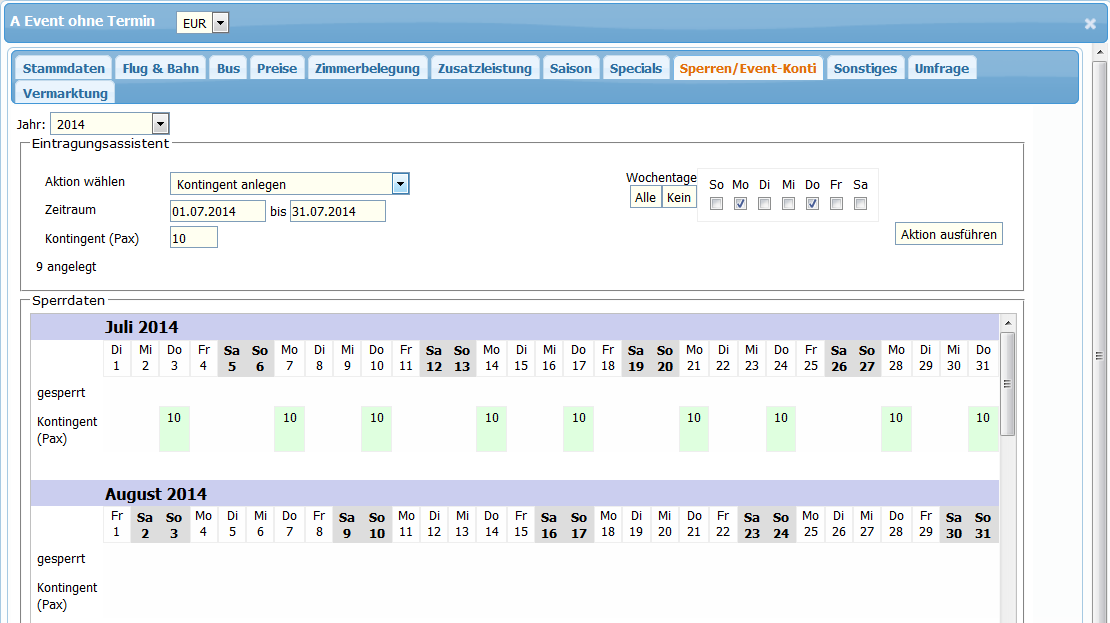
Task: Expand the Jahr 2014 dropdown
Action: (160, 124)
